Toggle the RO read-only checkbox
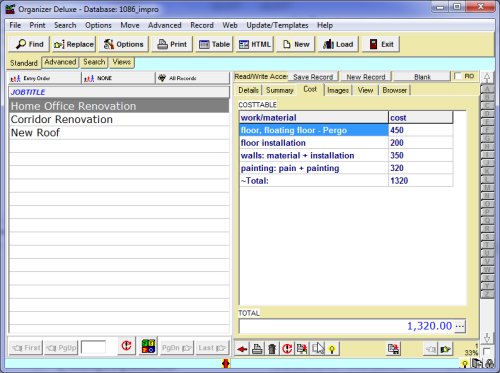The image size is (500, 373). click(x=458, y=76)
